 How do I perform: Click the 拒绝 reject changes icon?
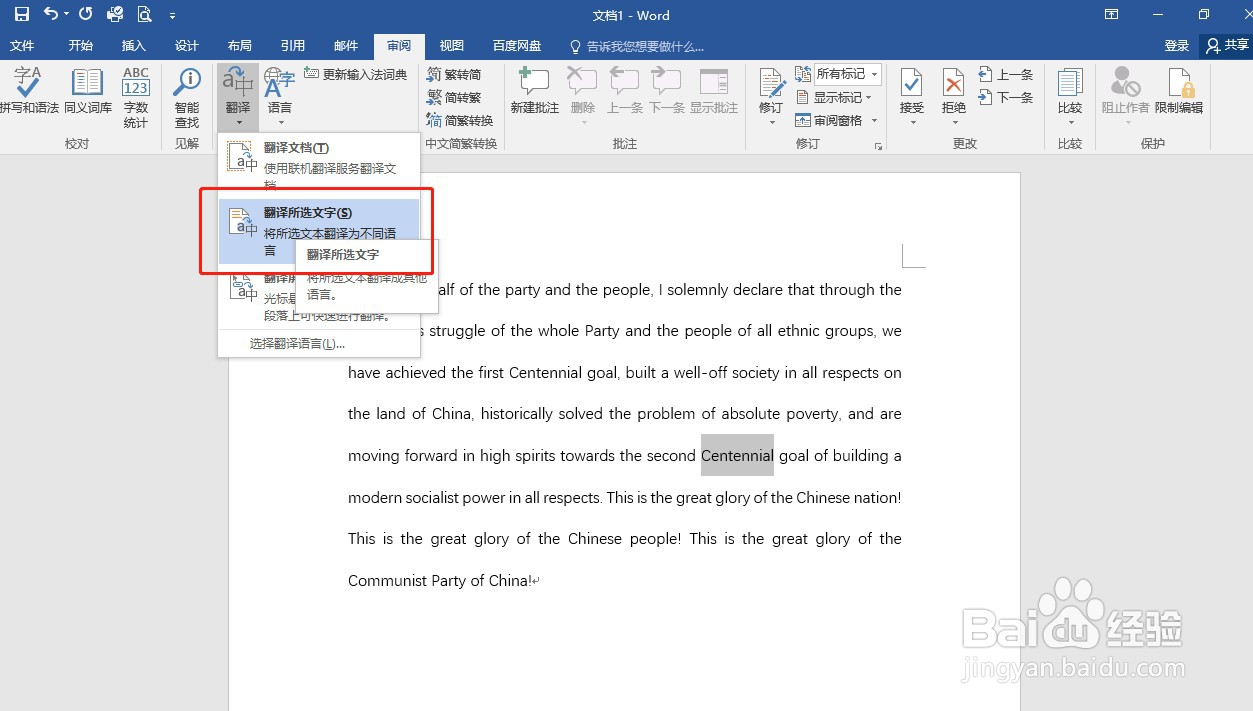click(952, 95)
